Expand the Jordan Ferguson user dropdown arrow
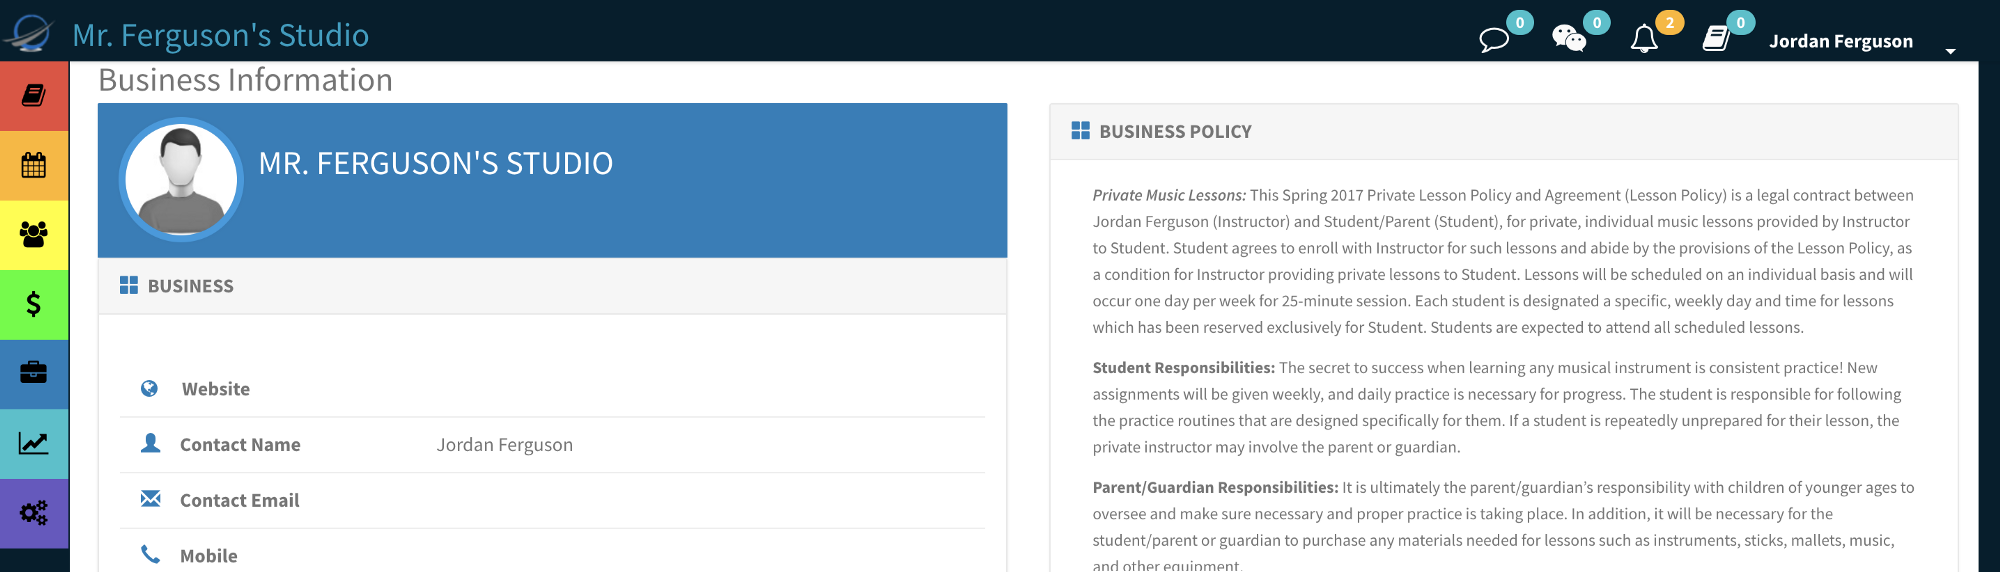 click(x=1950, y=51)
